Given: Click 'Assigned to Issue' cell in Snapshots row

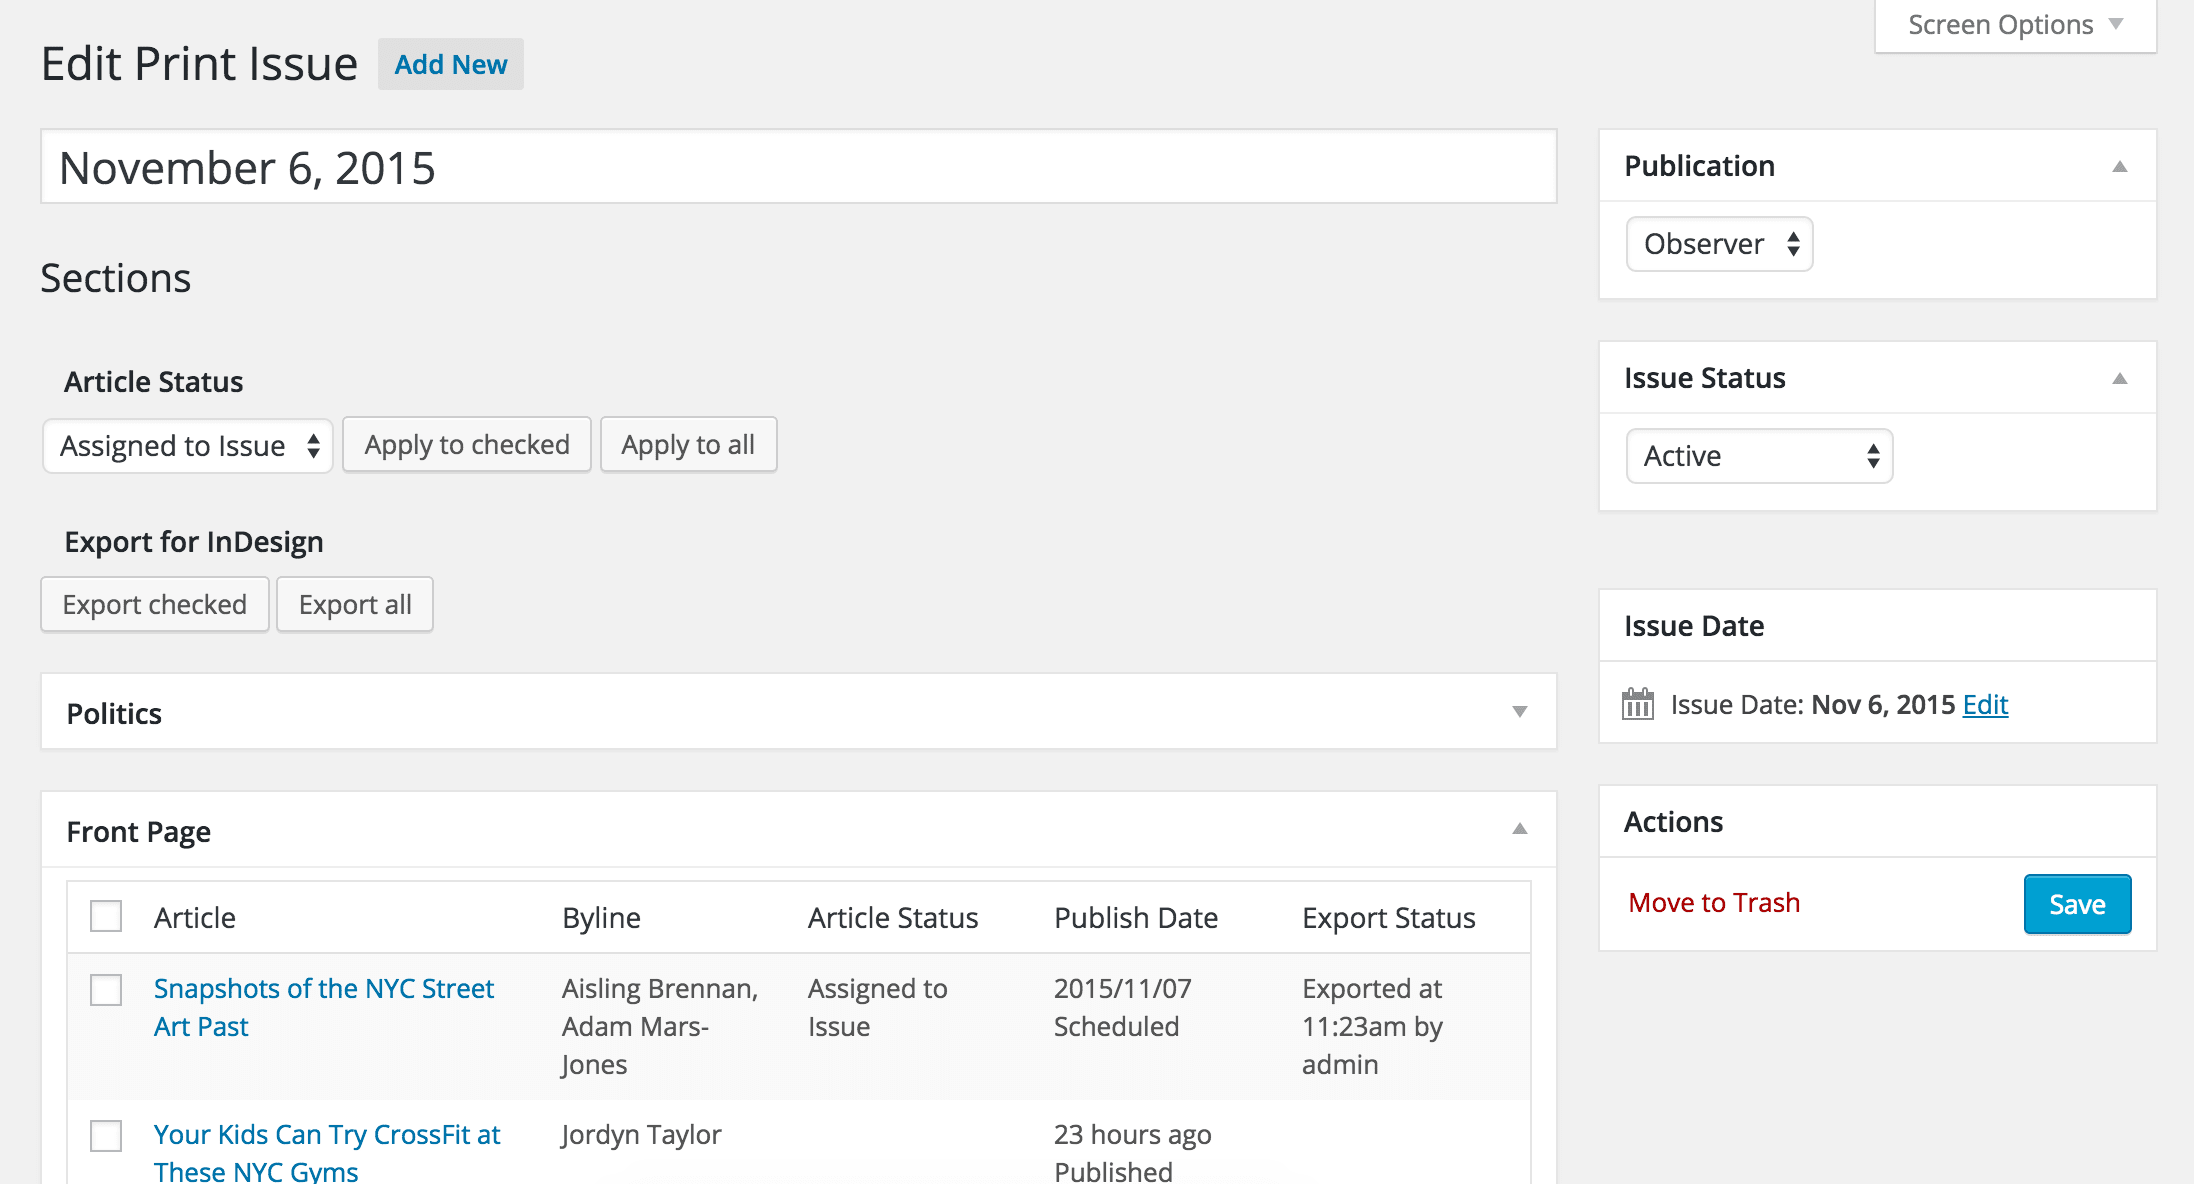Looking at the screenshot, I should click(x=877, y=1007).
